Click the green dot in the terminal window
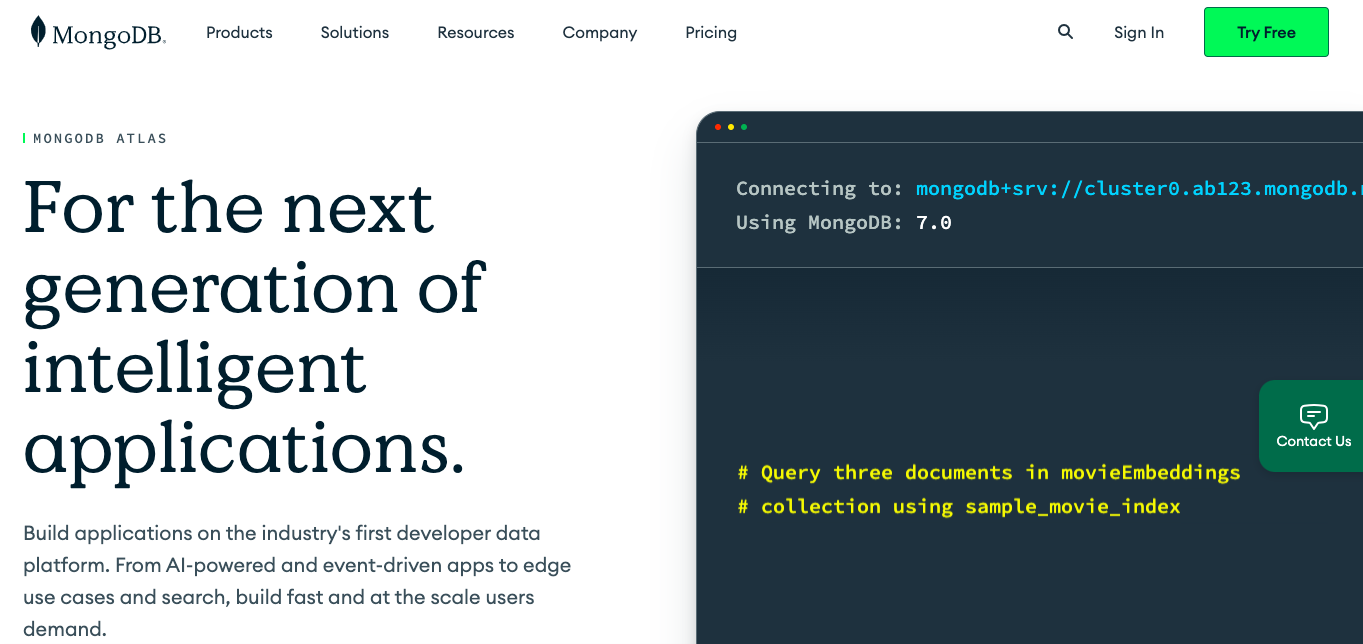 (x=744, y=127)
